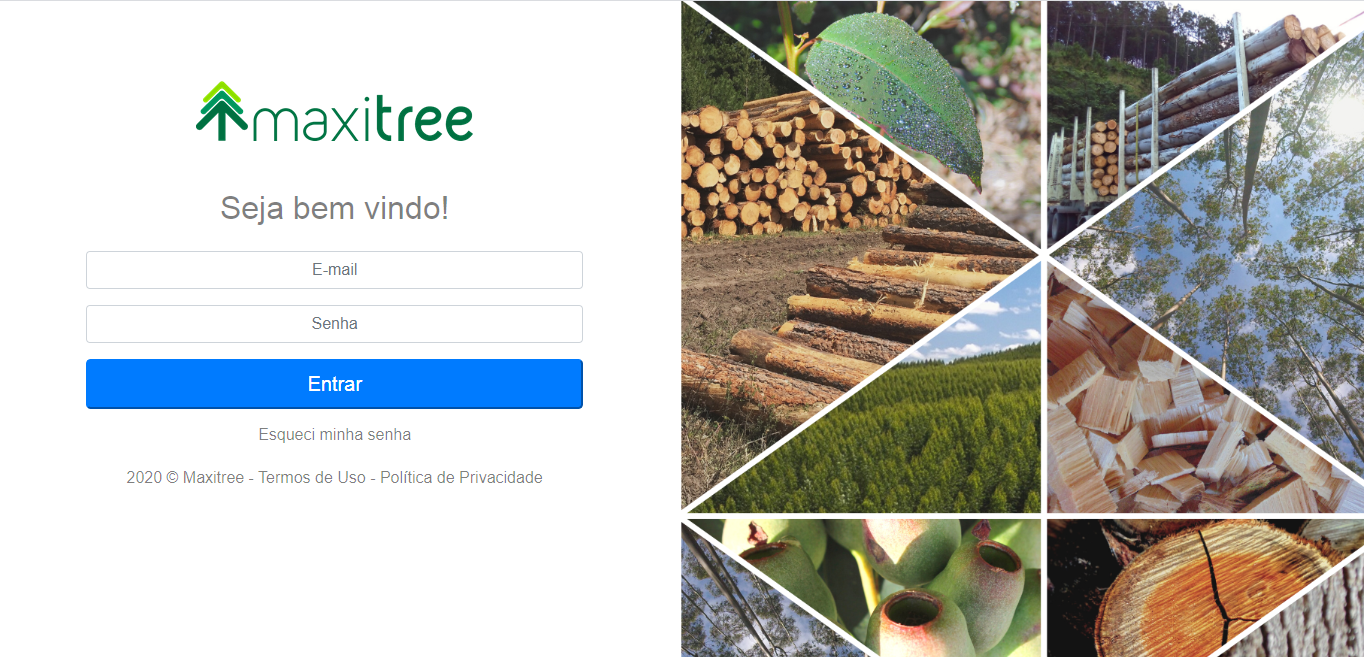Click the maxitree wordmark text in the logo
1364x657 pixels.
(362, 120)
